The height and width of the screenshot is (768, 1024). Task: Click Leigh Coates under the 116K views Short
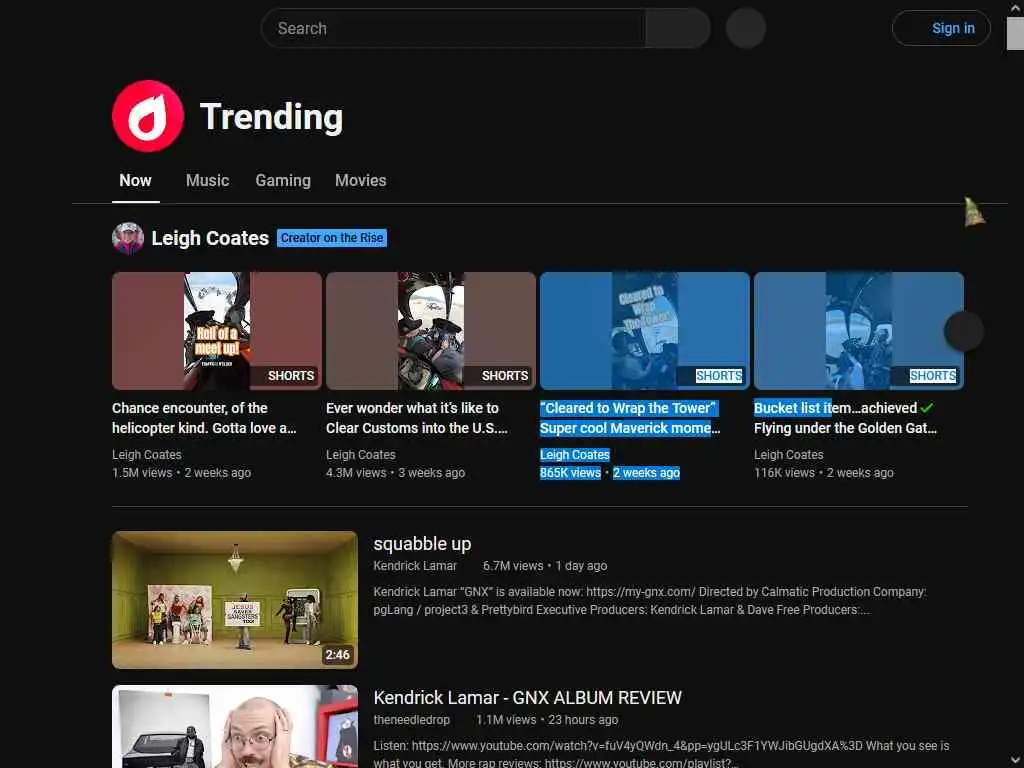[x=788, y=455]
